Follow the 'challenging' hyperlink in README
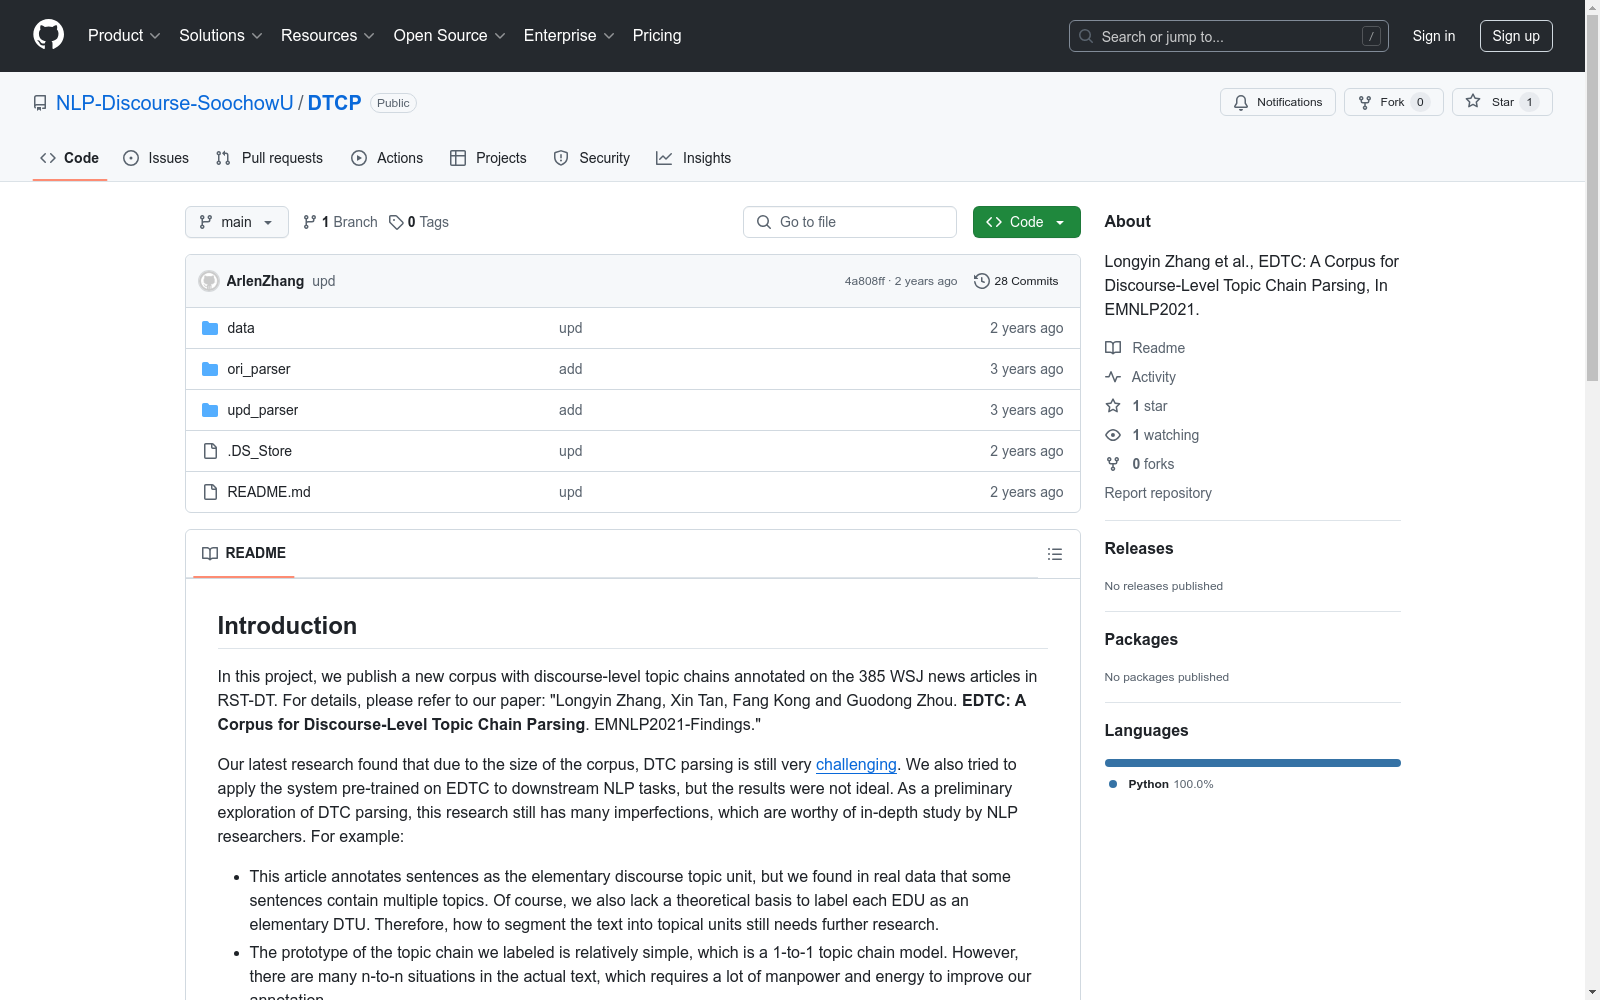Screen dimensions: 1600x1000 tap(856, 764)
